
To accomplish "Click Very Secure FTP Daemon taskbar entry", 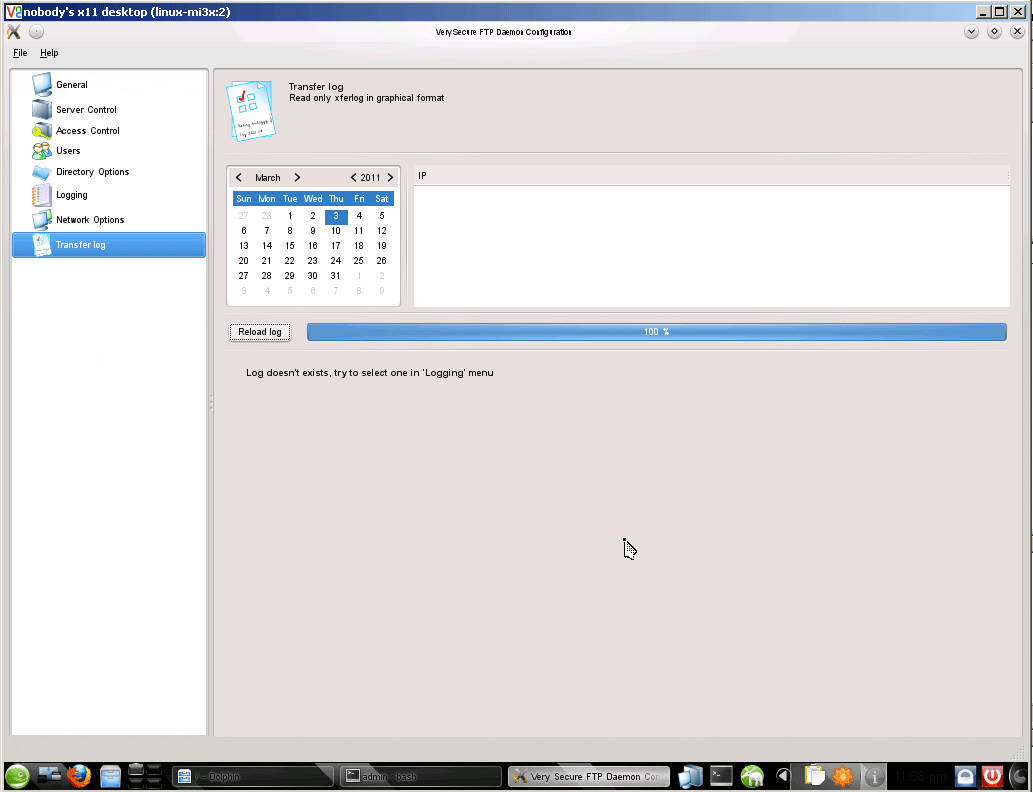I will [589, 776].
